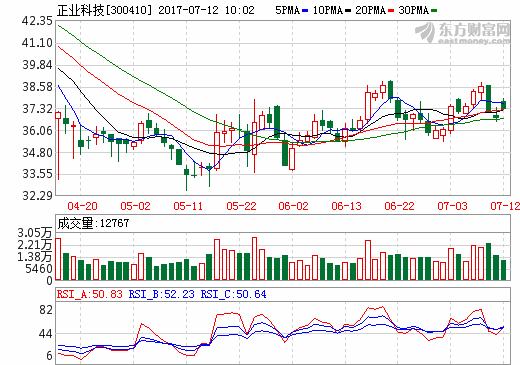The image size is (520, 365).
Task: Click the 2.21万 volume axis label
Action: click(35, 245)
